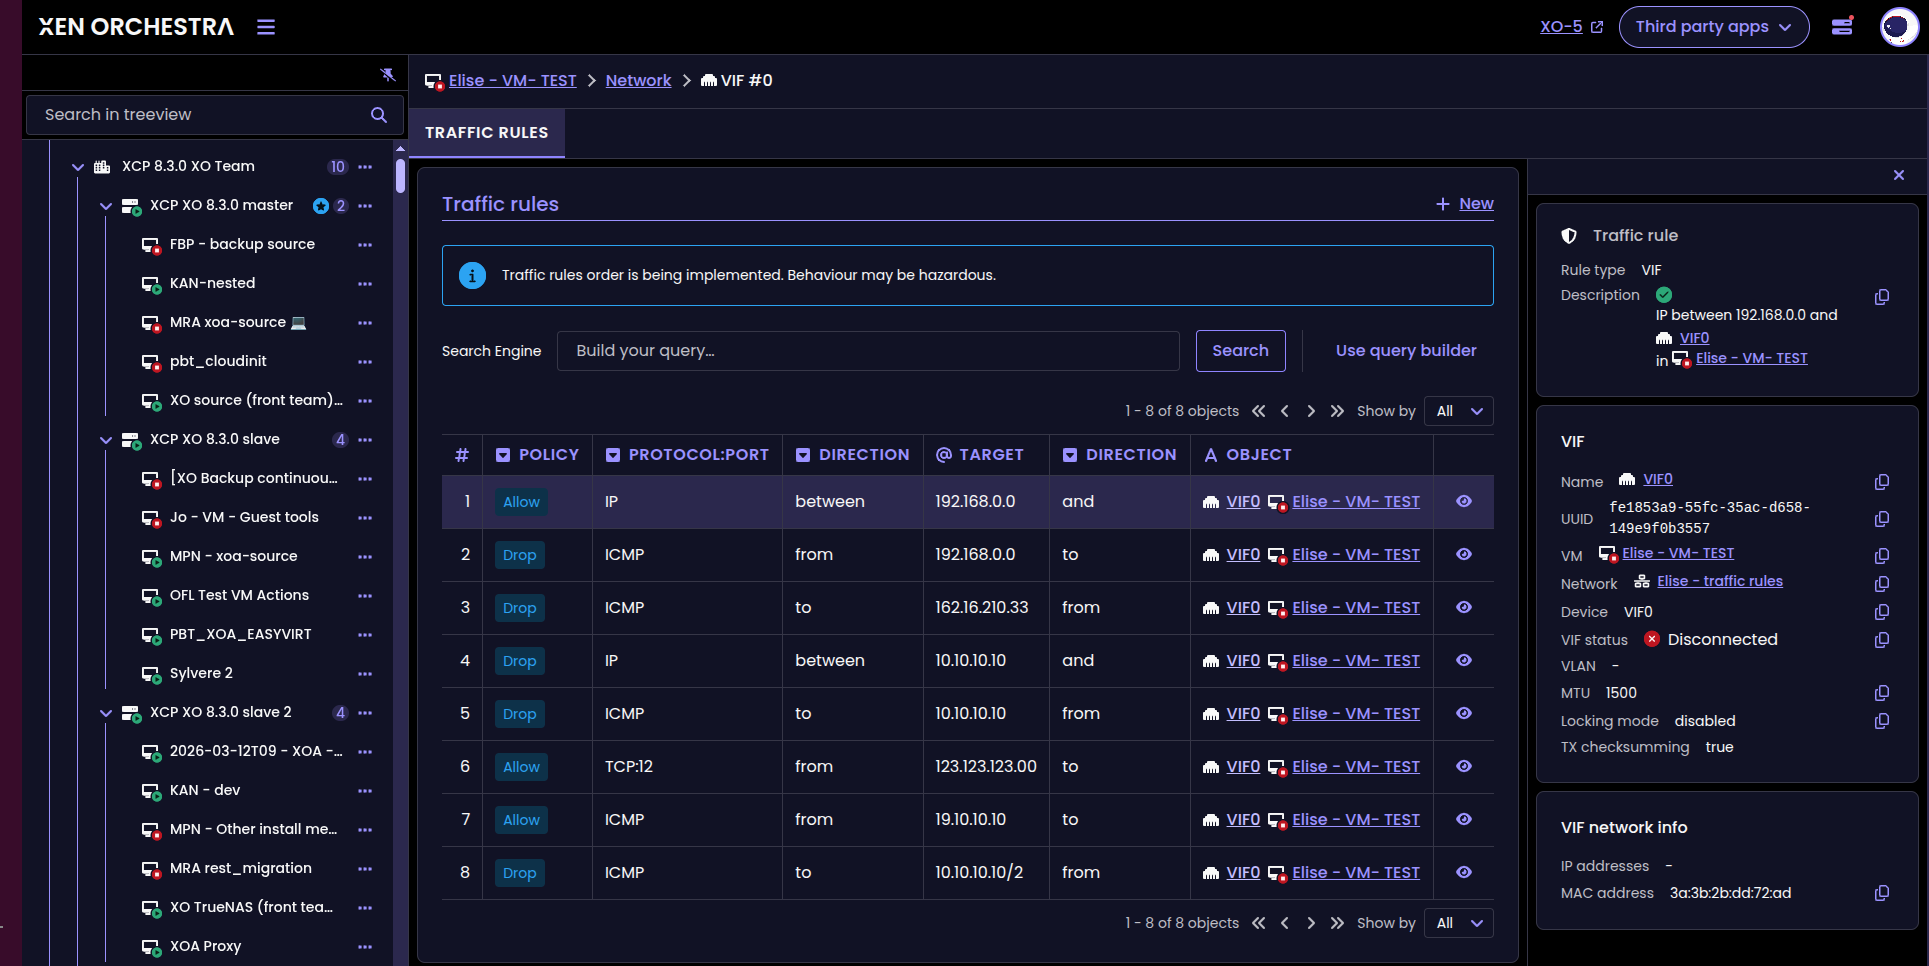
Task: Open the tasks icon in top bar
Action: pyautogui.click(x=1842, y=27)
